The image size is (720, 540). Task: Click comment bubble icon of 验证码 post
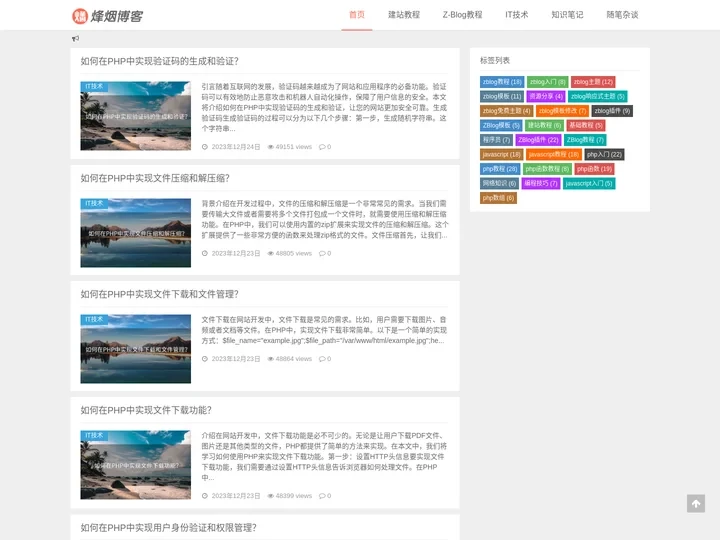coord(322,147)
